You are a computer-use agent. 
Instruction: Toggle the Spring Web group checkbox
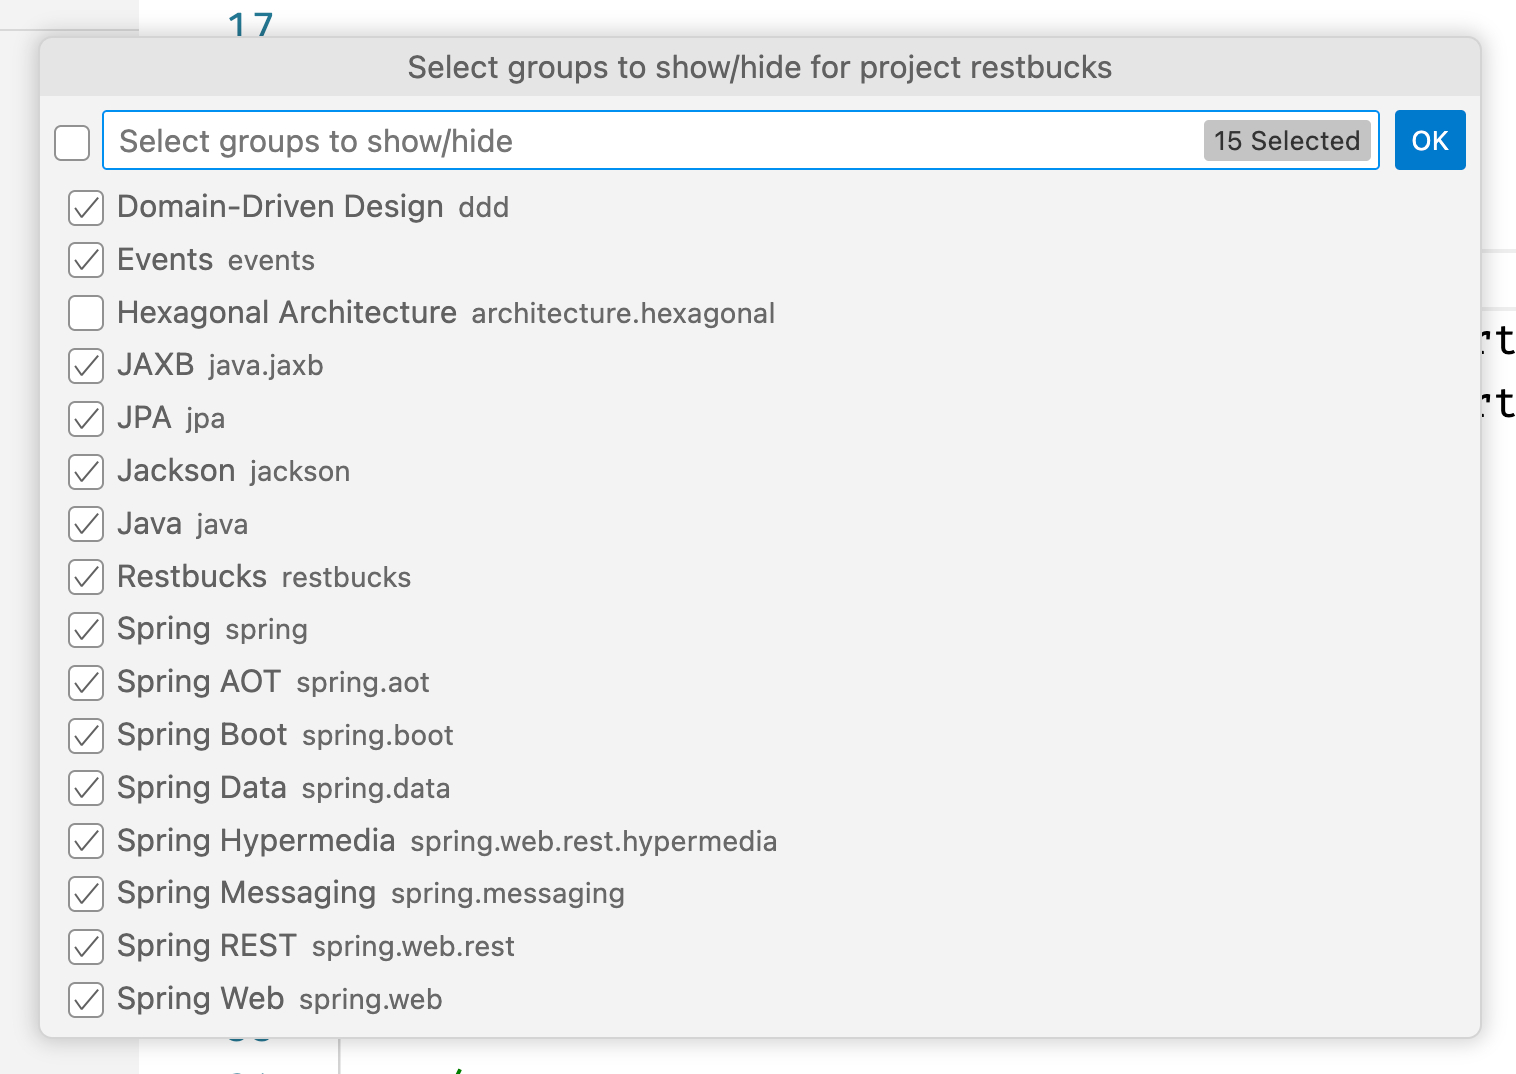(x=86, y=999)
